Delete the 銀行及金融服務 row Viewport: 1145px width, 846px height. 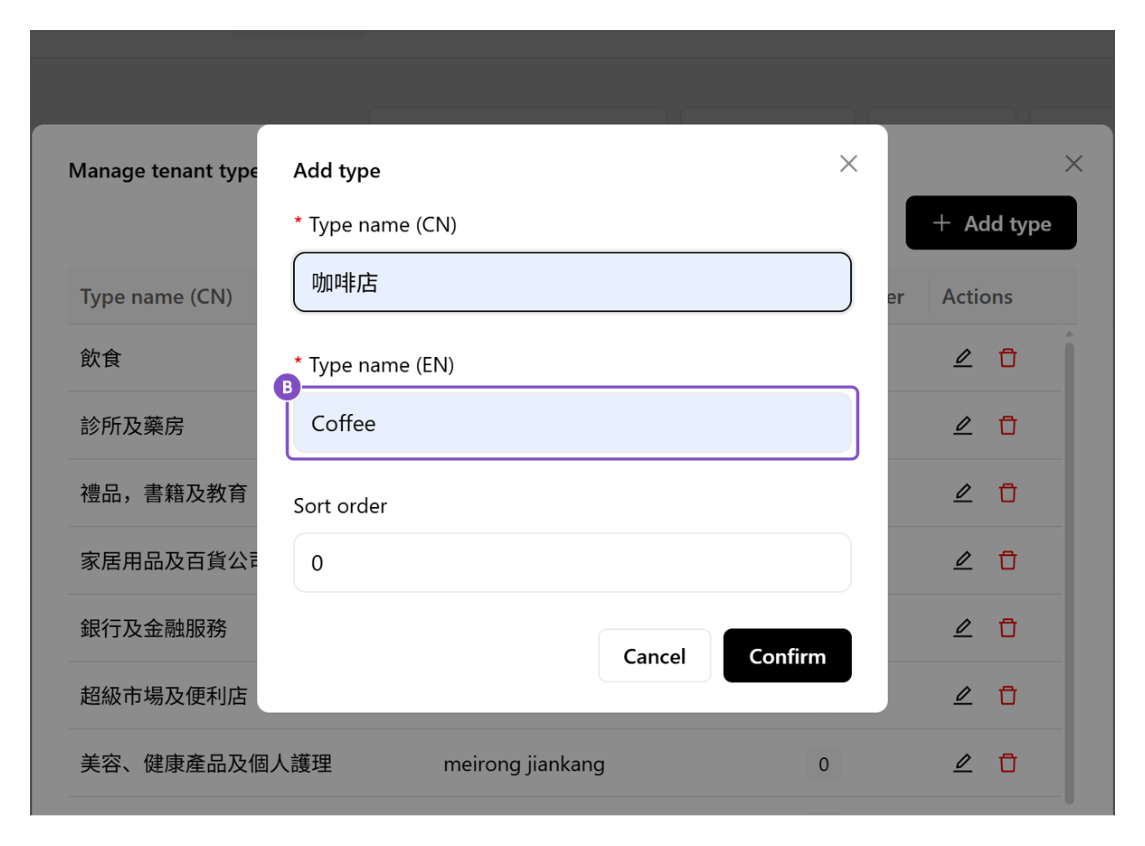tap(1008, 628)
